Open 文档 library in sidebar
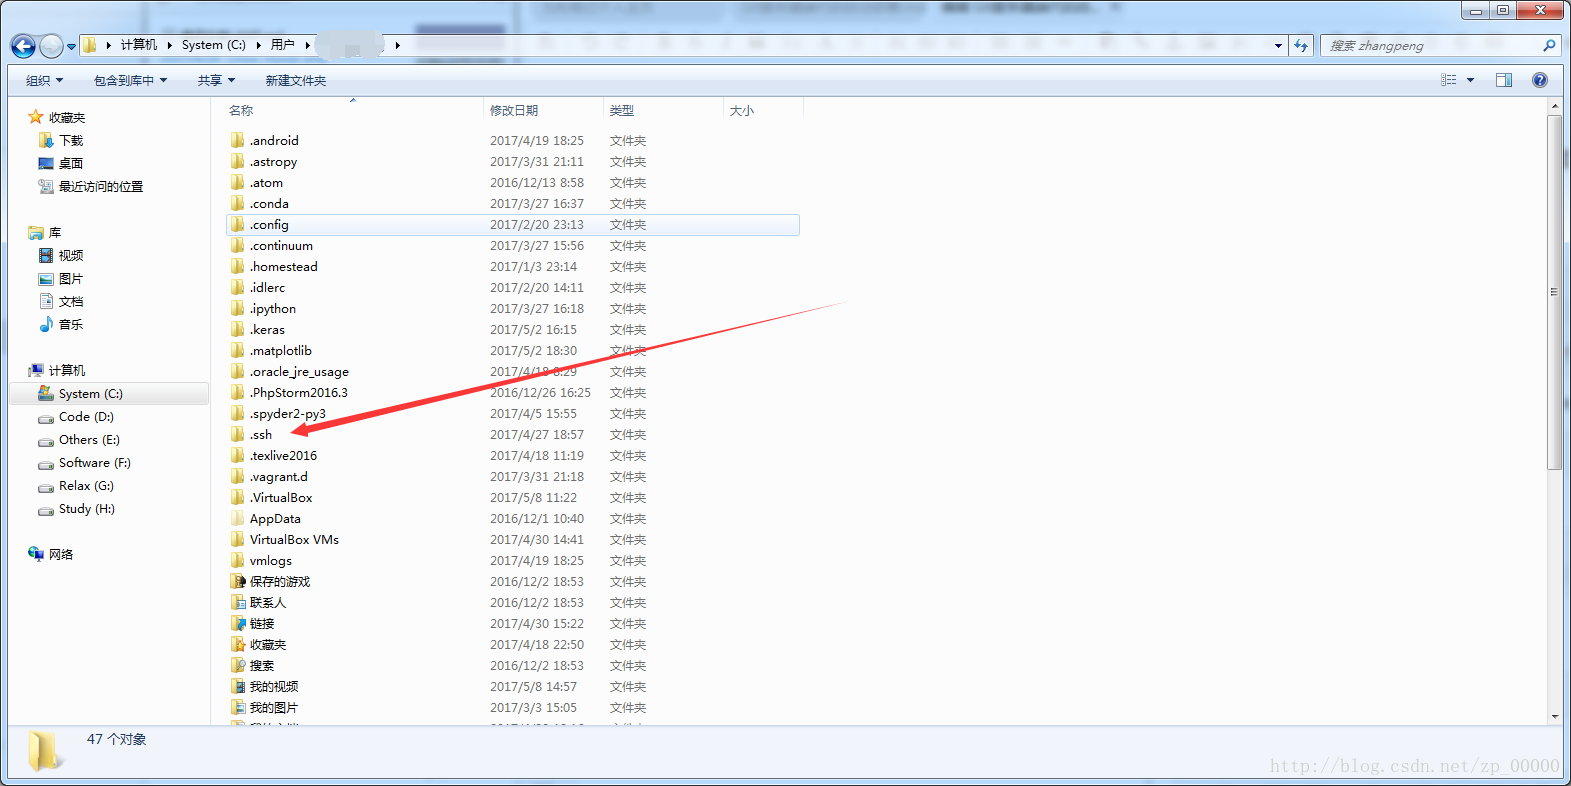Image resolution: width=1571 pixels, height=786 pixels. click(71, 301)
